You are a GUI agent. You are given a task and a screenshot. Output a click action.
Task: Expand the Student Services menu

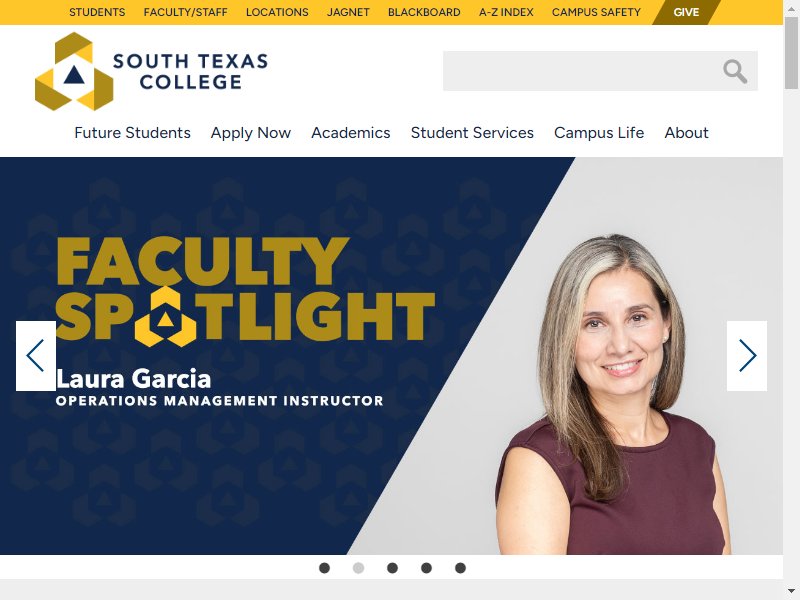click(x=472, y=133)
